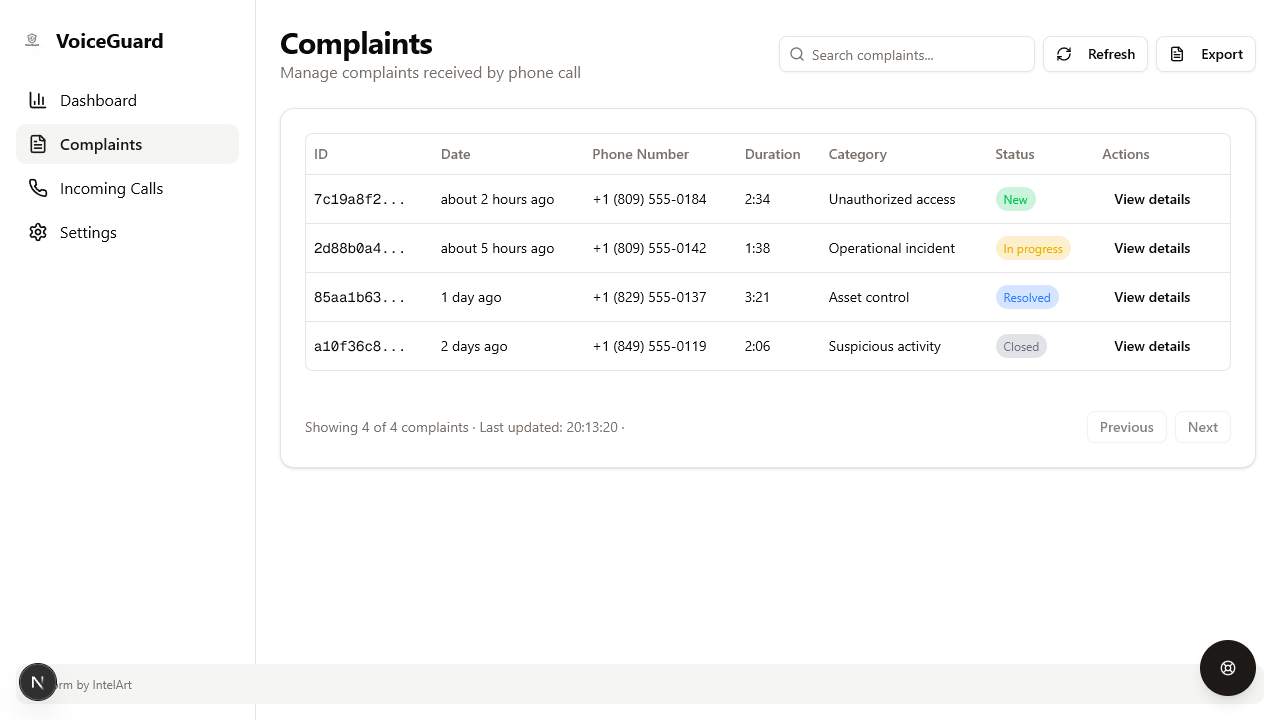Screen dimensions: 1280x720
Task: Click the Refresh button
Action: [x=1095, y=54]
